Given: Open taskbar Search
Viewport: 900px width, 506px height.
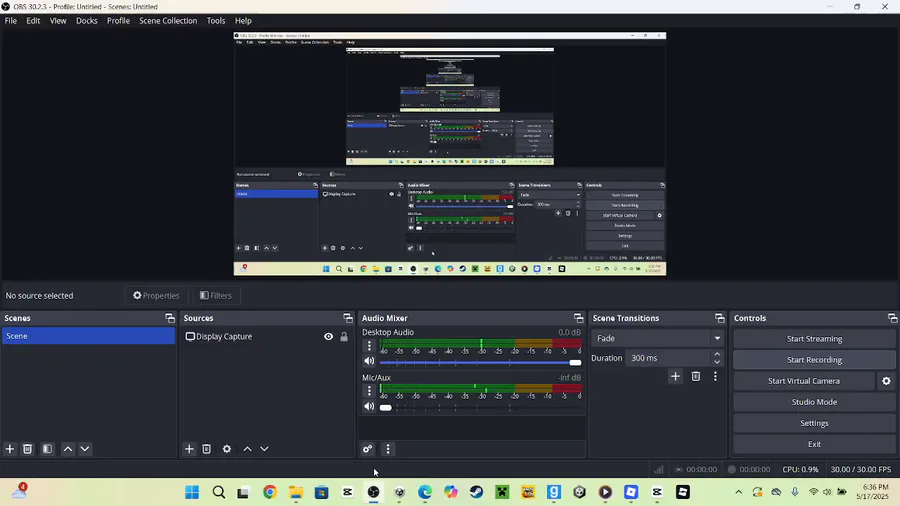Looking at the screenshot, I should tap(219, 492).
